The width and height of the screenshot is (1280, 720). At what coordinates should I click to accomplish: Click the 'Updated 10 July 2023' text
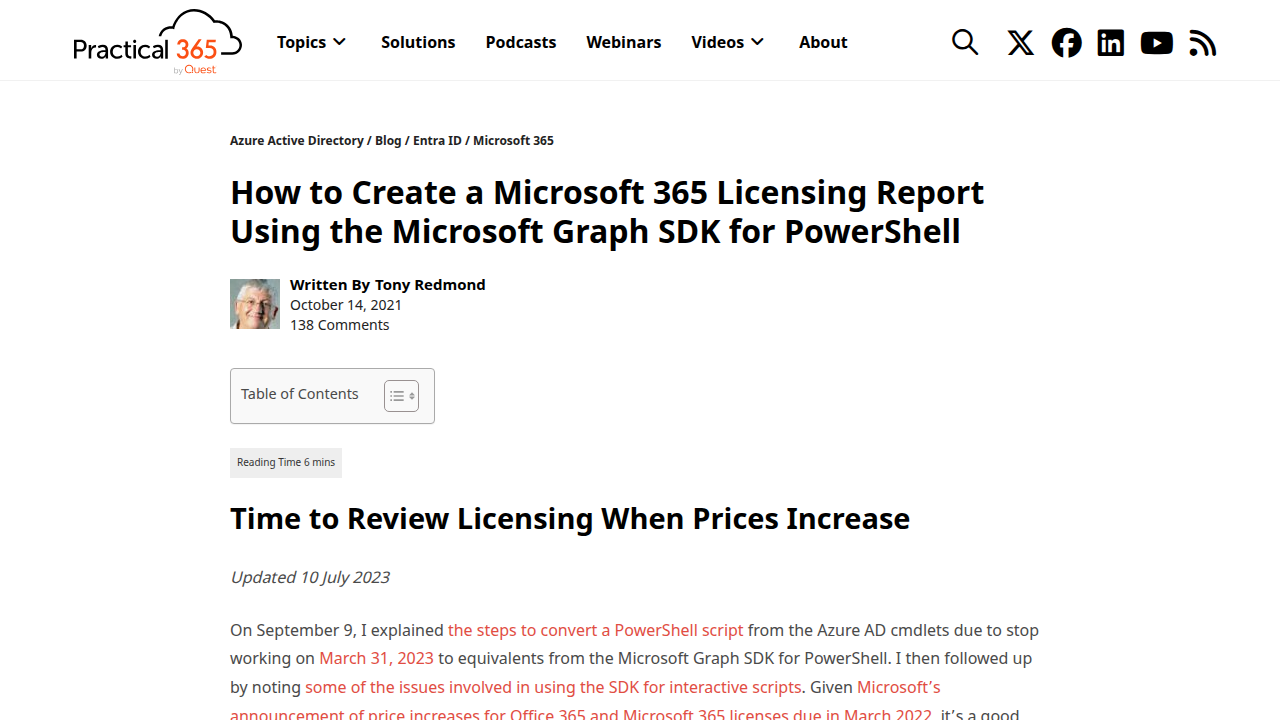[309, 577]
